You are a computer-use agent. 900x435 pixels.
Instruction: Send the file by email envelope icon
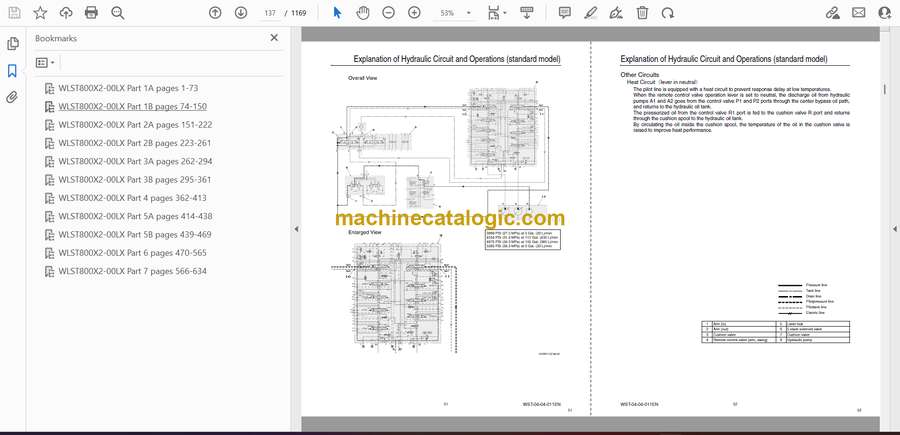pos(859,13)
